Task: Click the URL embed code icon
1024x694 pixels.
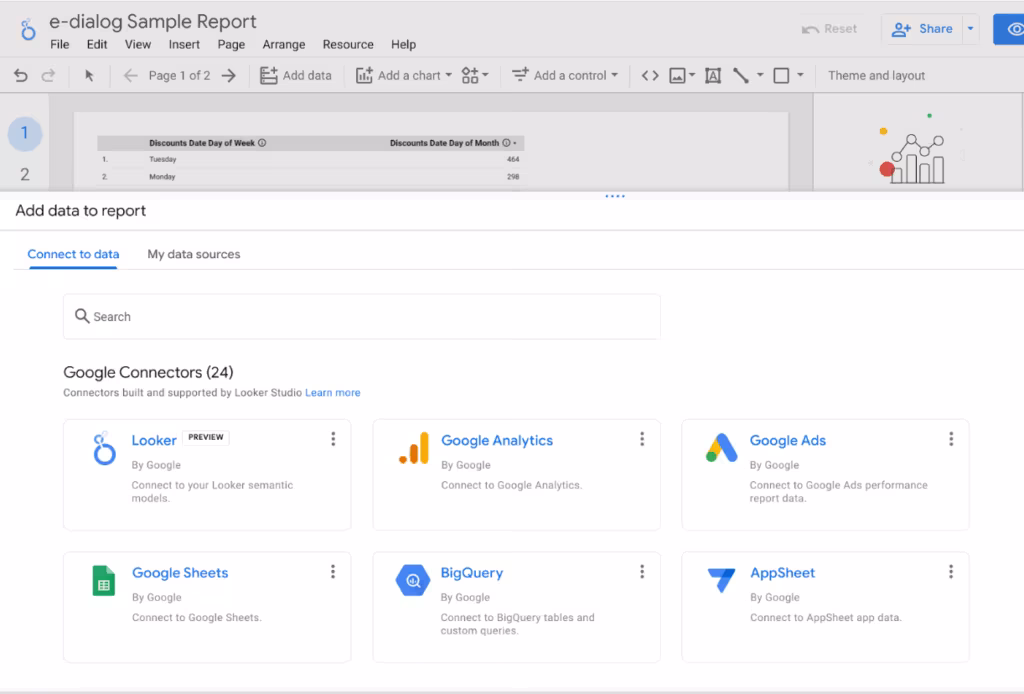Action: (x=650, y=75)
